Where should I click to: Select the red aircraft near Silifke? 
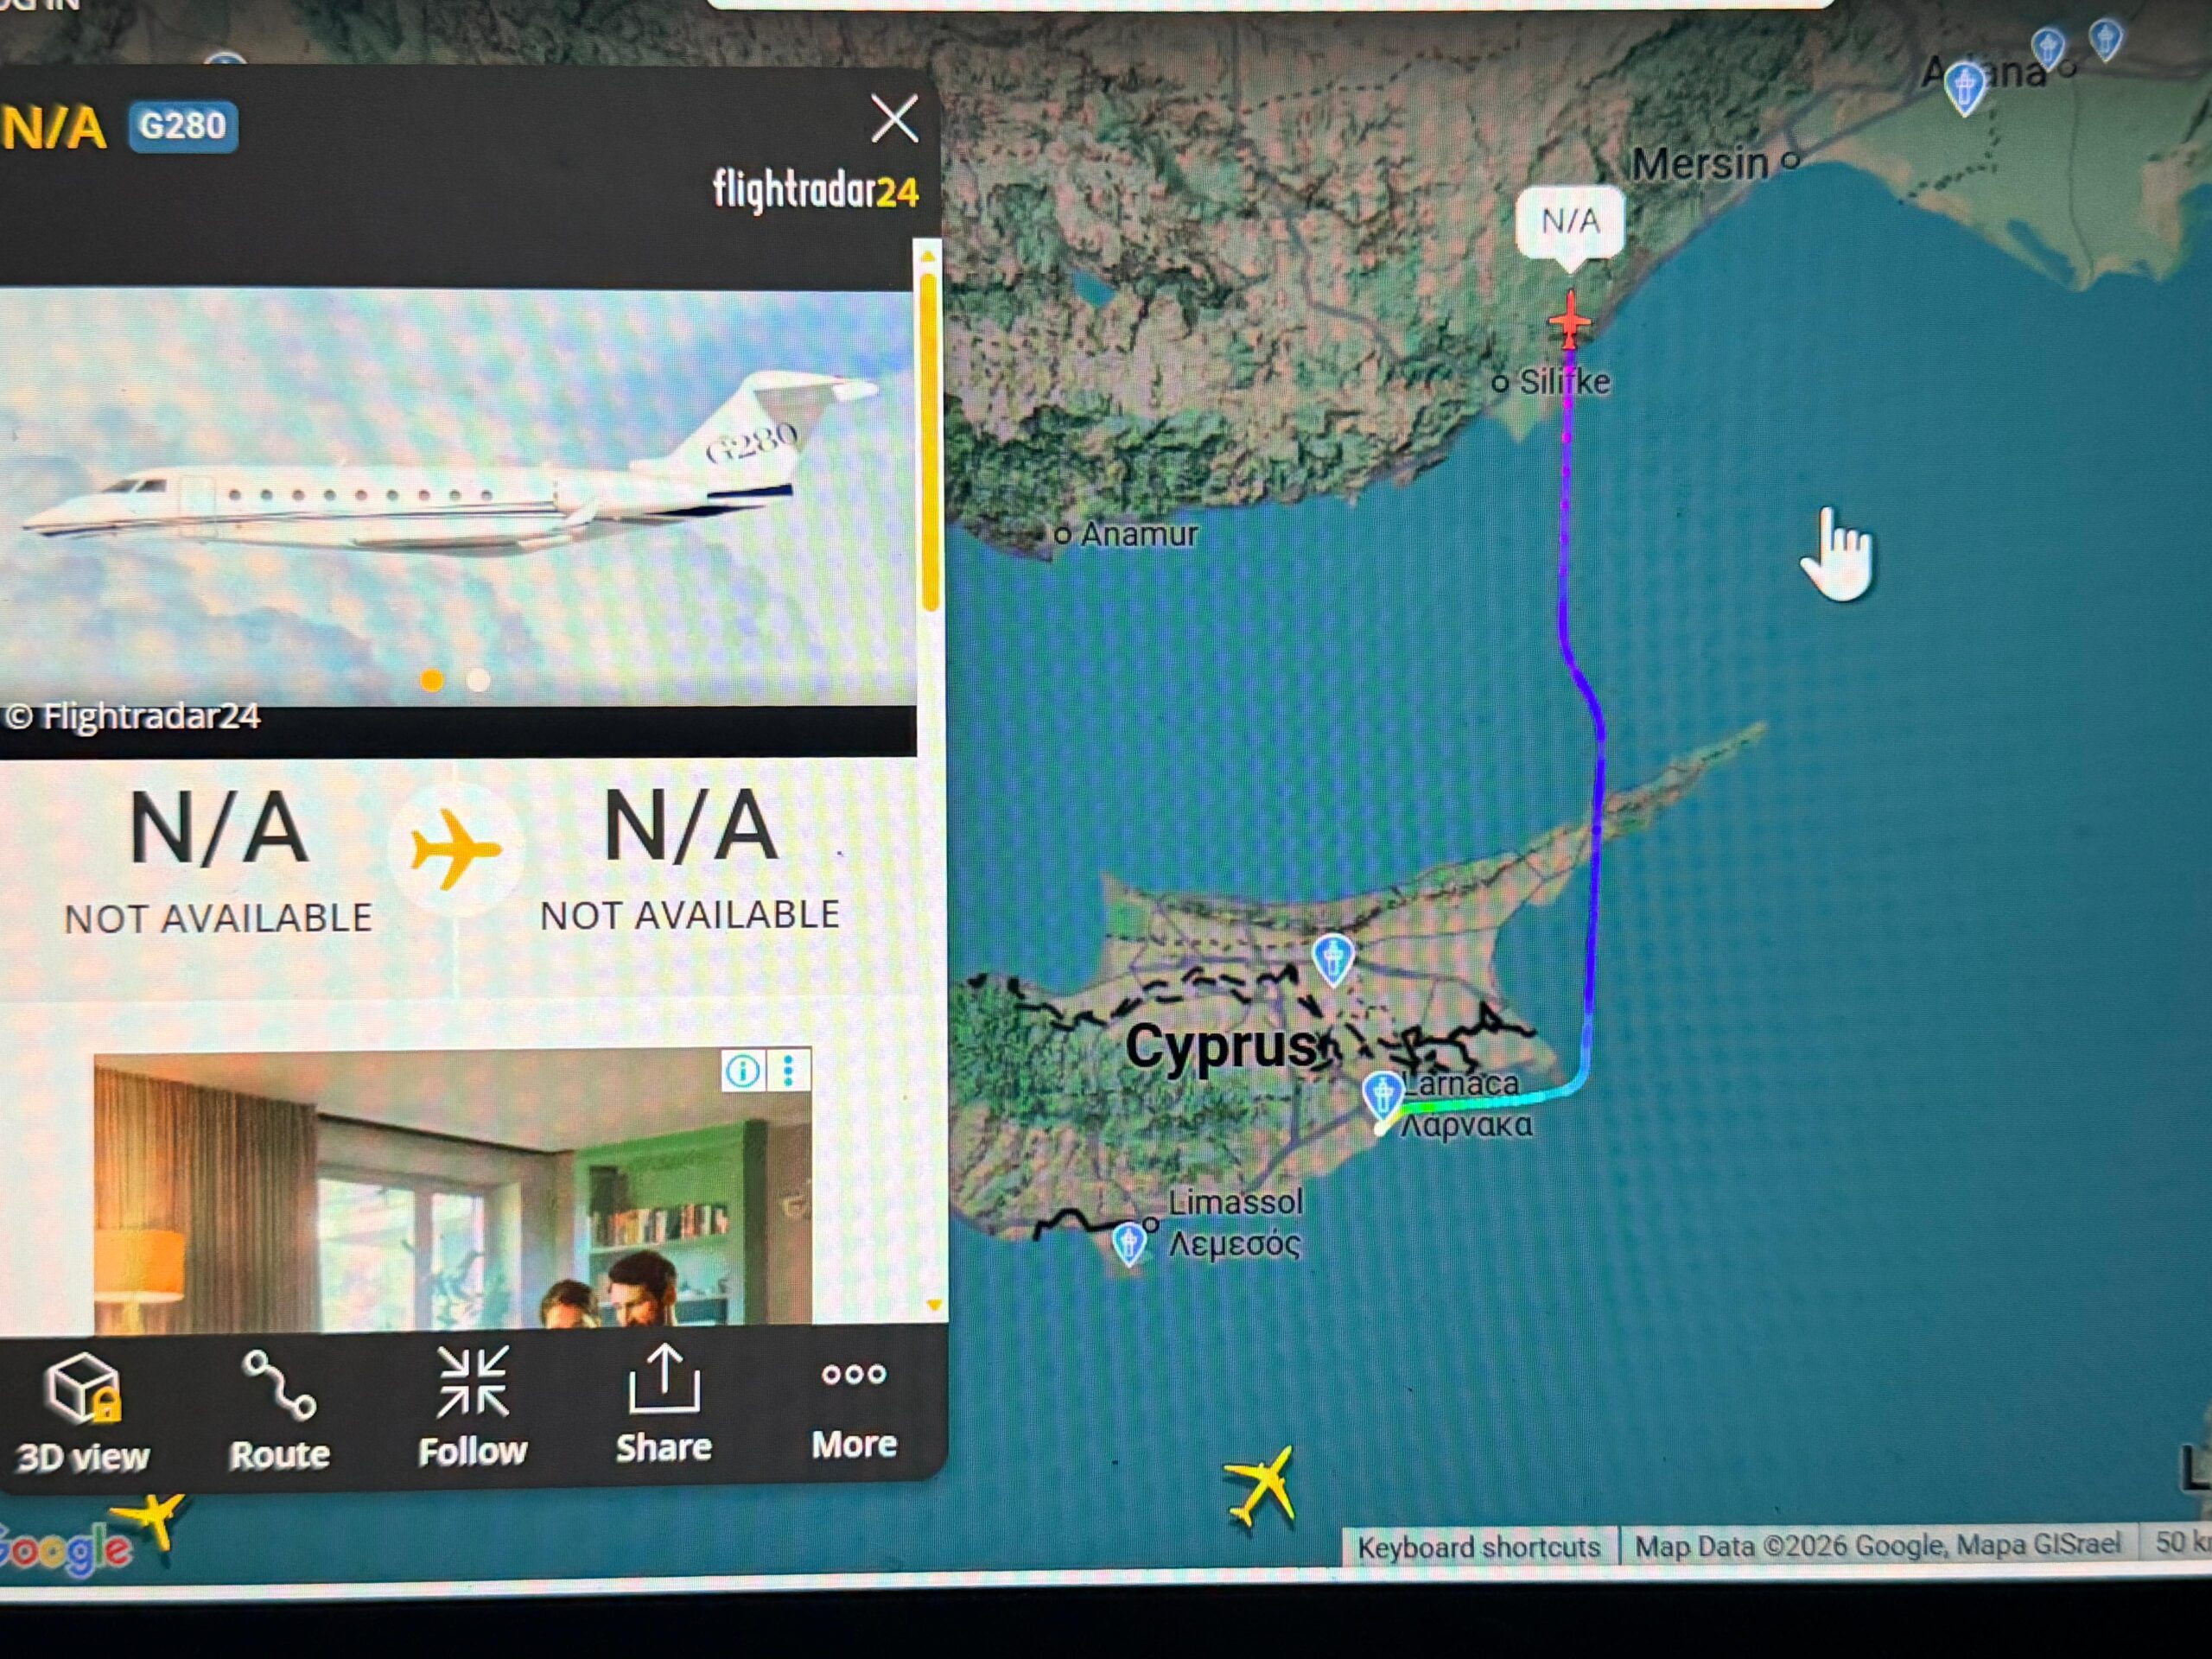tap(1569, 320)
